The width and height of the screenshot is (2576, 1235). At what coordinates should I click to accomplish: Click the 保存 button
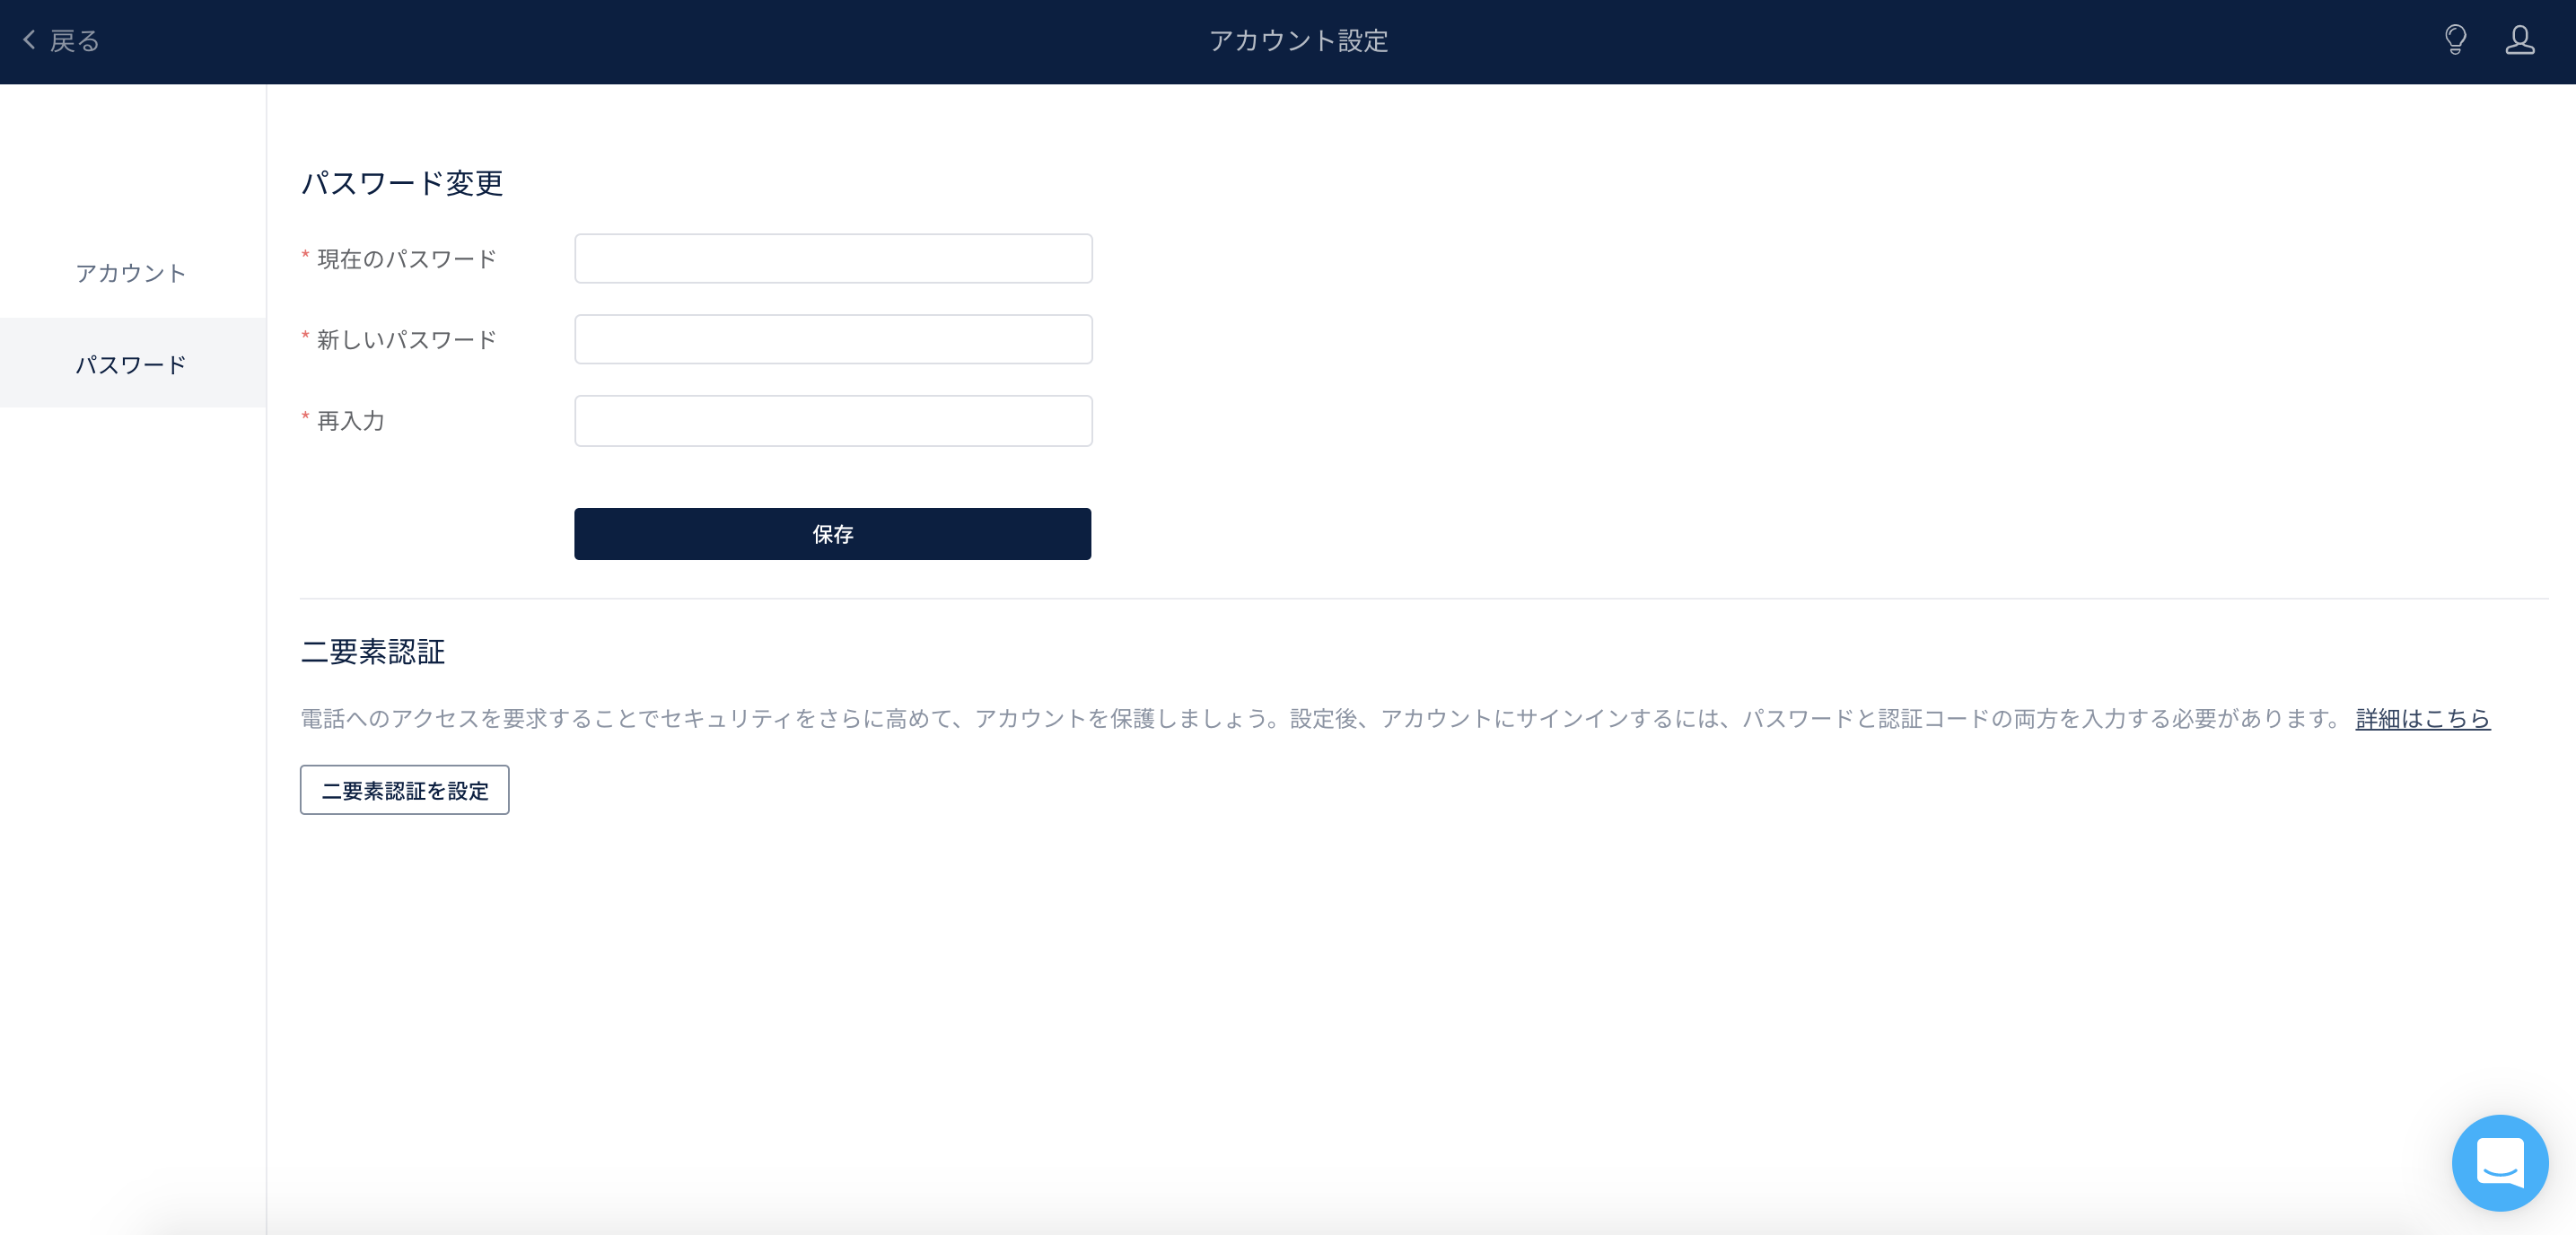[x=832, y=534]
